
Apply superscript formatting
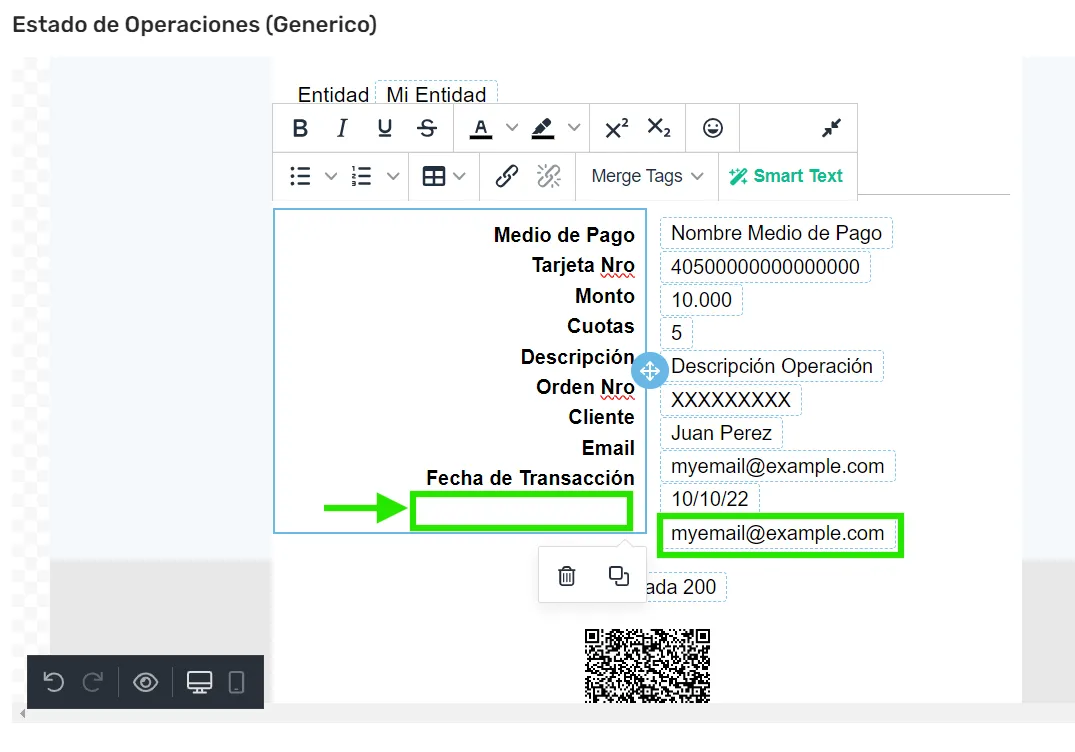click(616, 128)
